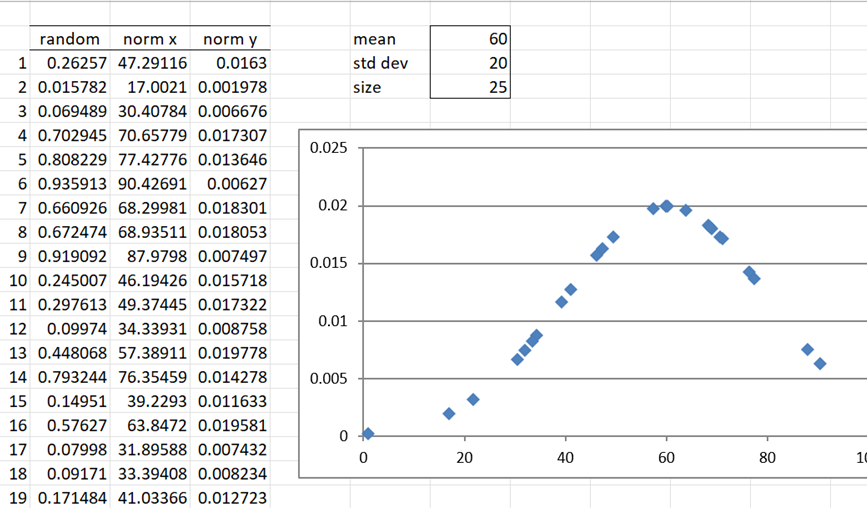Click the rightmost data point in the chart
867x508 pixels.
pos(820,364)
